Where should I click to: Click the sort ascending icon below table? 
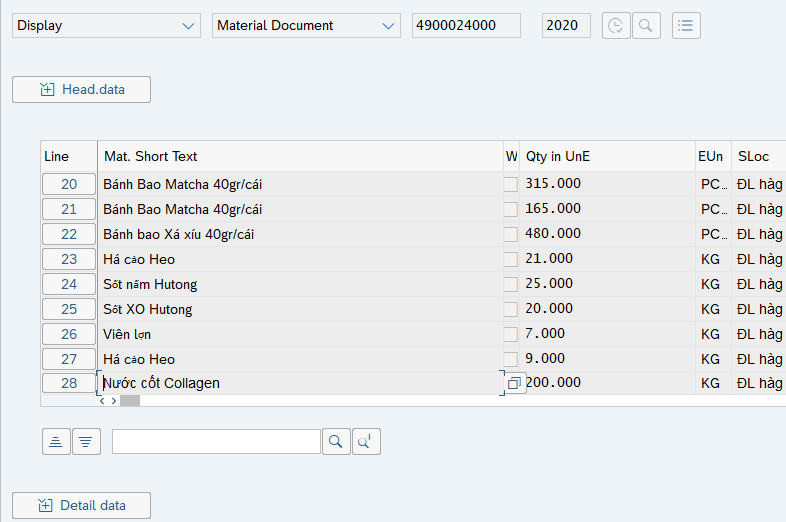point(56,441)
